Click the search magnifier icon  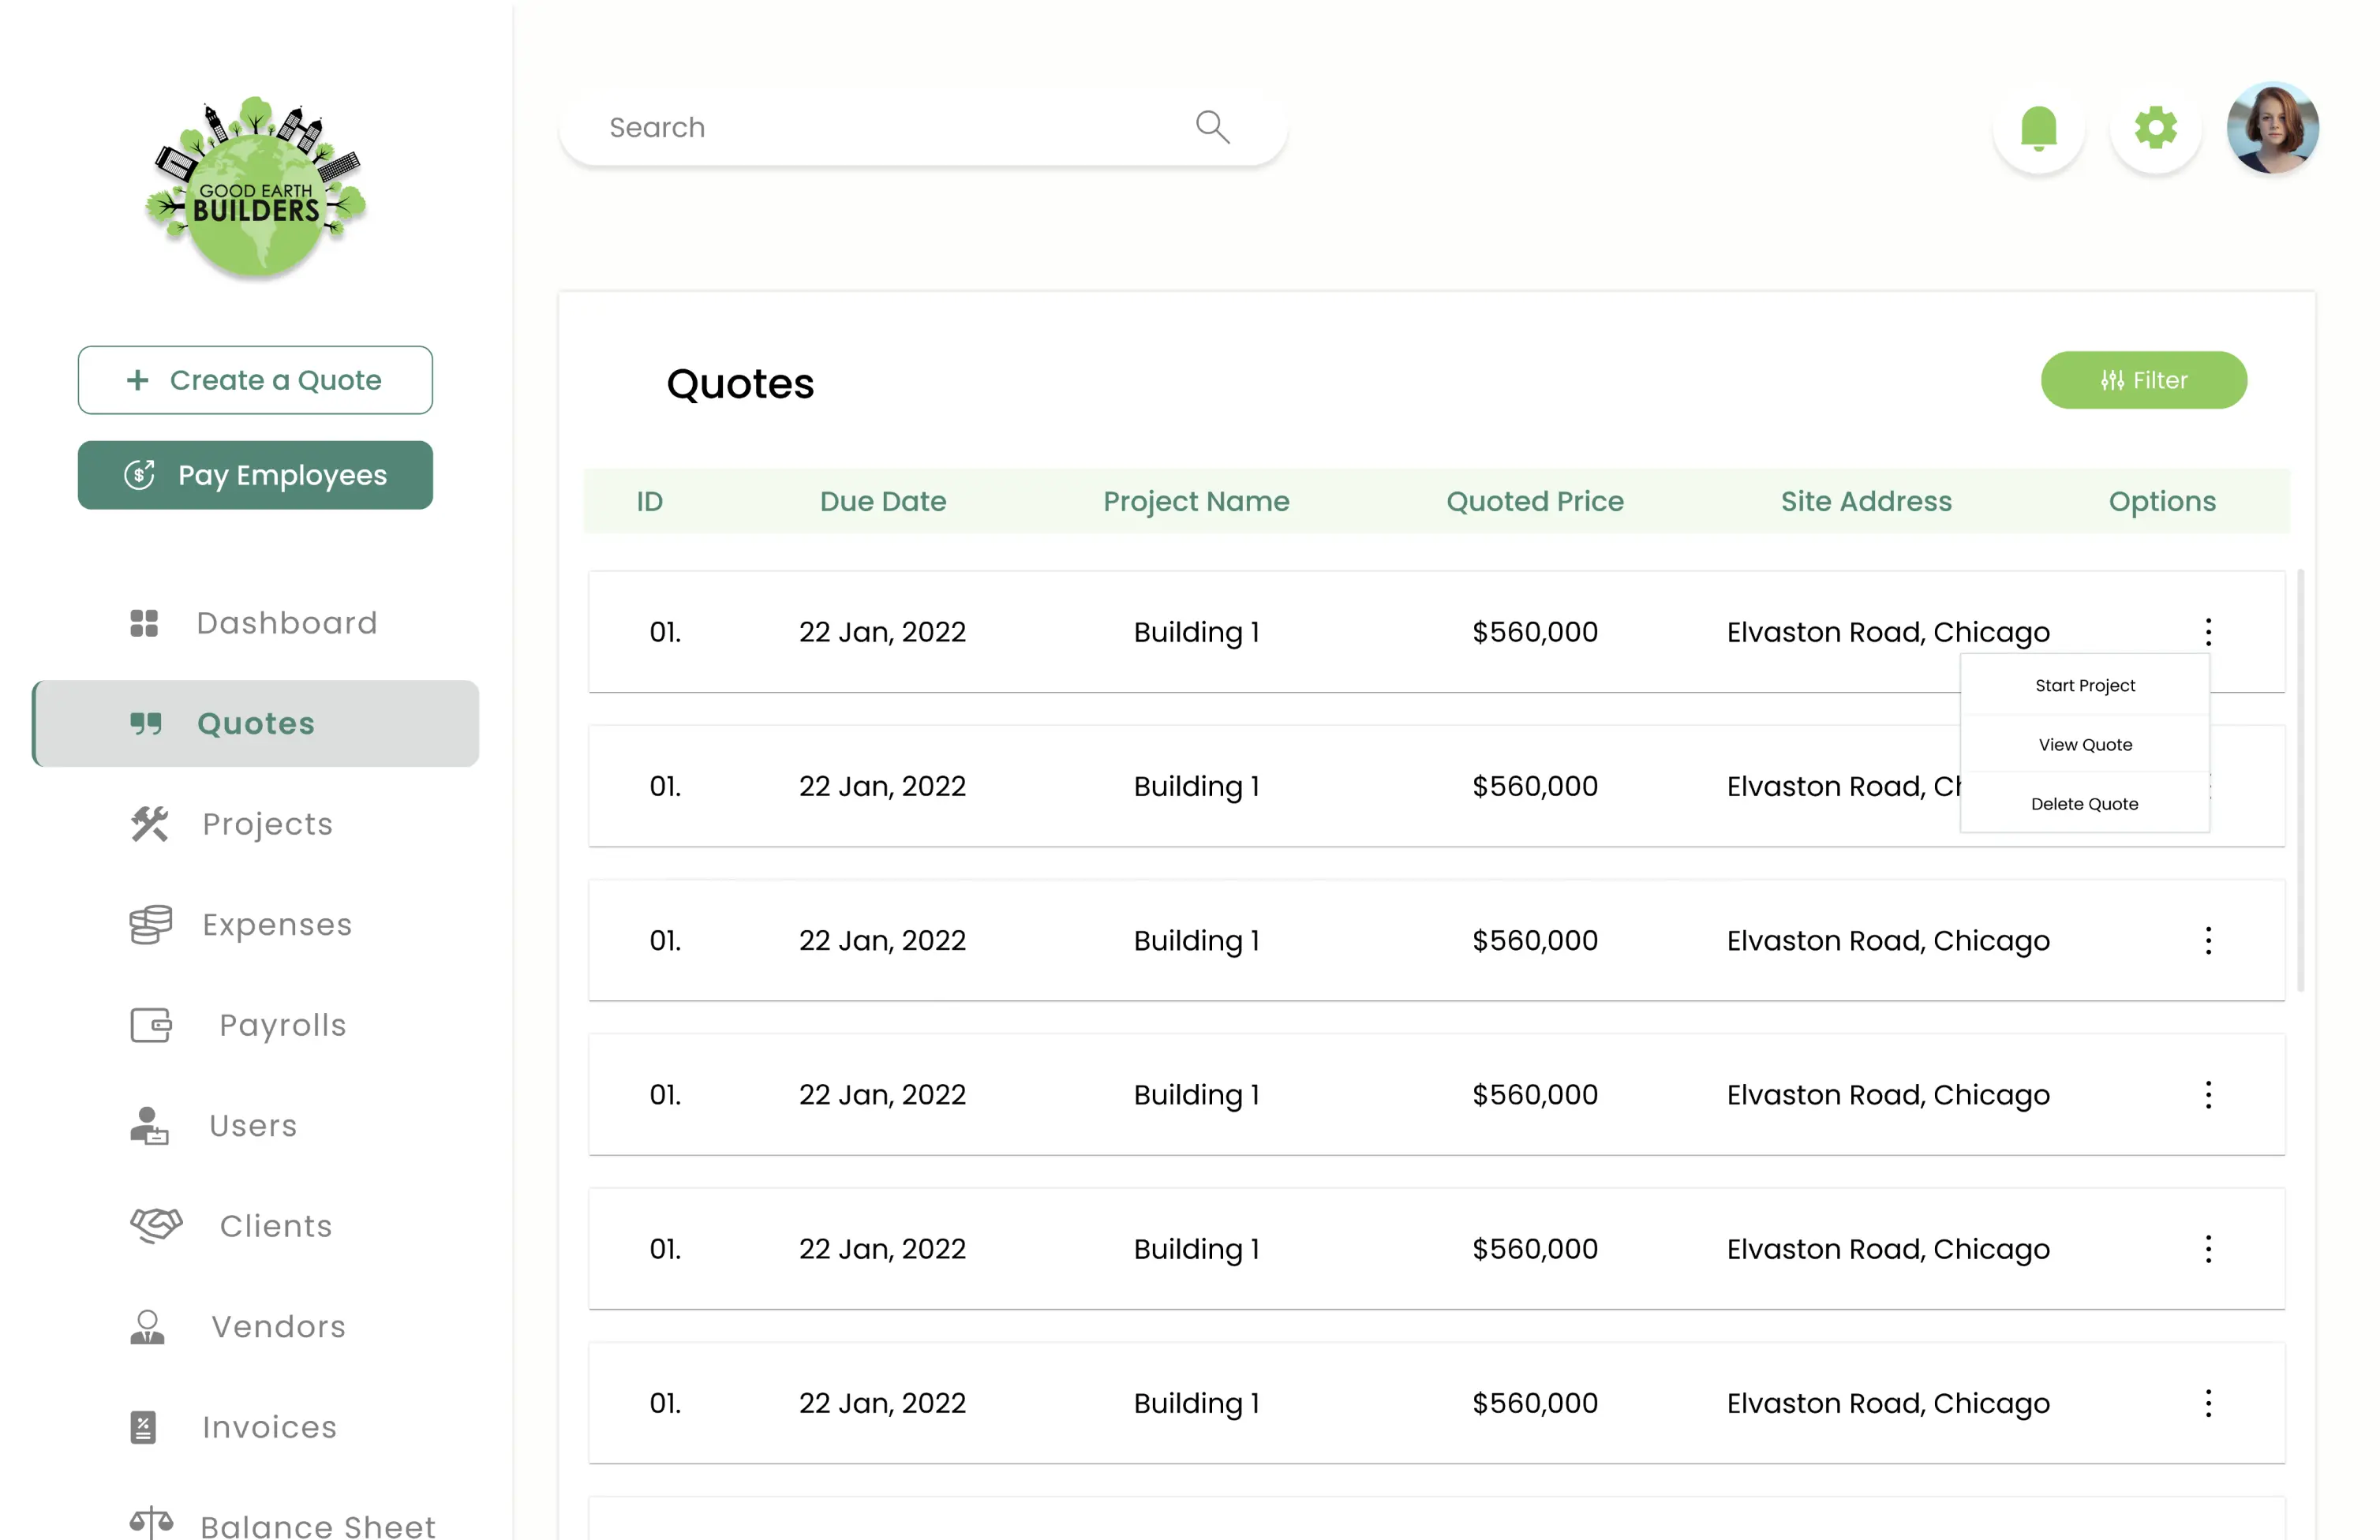(x=1212, y=127)
